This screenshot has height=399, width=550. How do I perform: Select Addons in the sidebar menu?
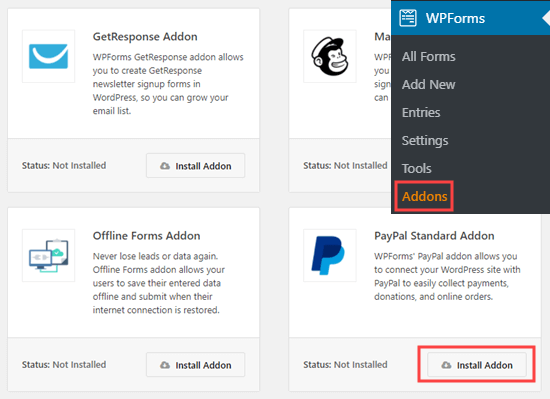(x=424, y=196)
